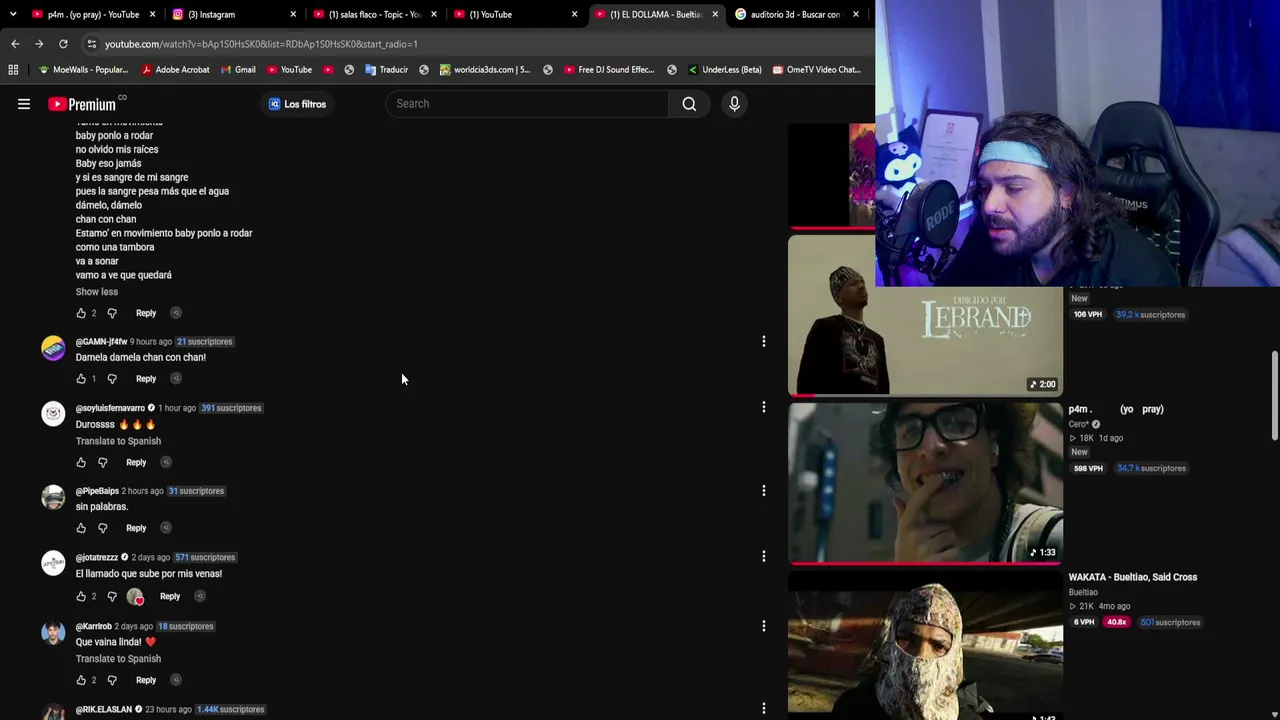This screenshot has height=720, width=1280.
Task: Open the Gmail bookmark
Action: pos(237,70)
